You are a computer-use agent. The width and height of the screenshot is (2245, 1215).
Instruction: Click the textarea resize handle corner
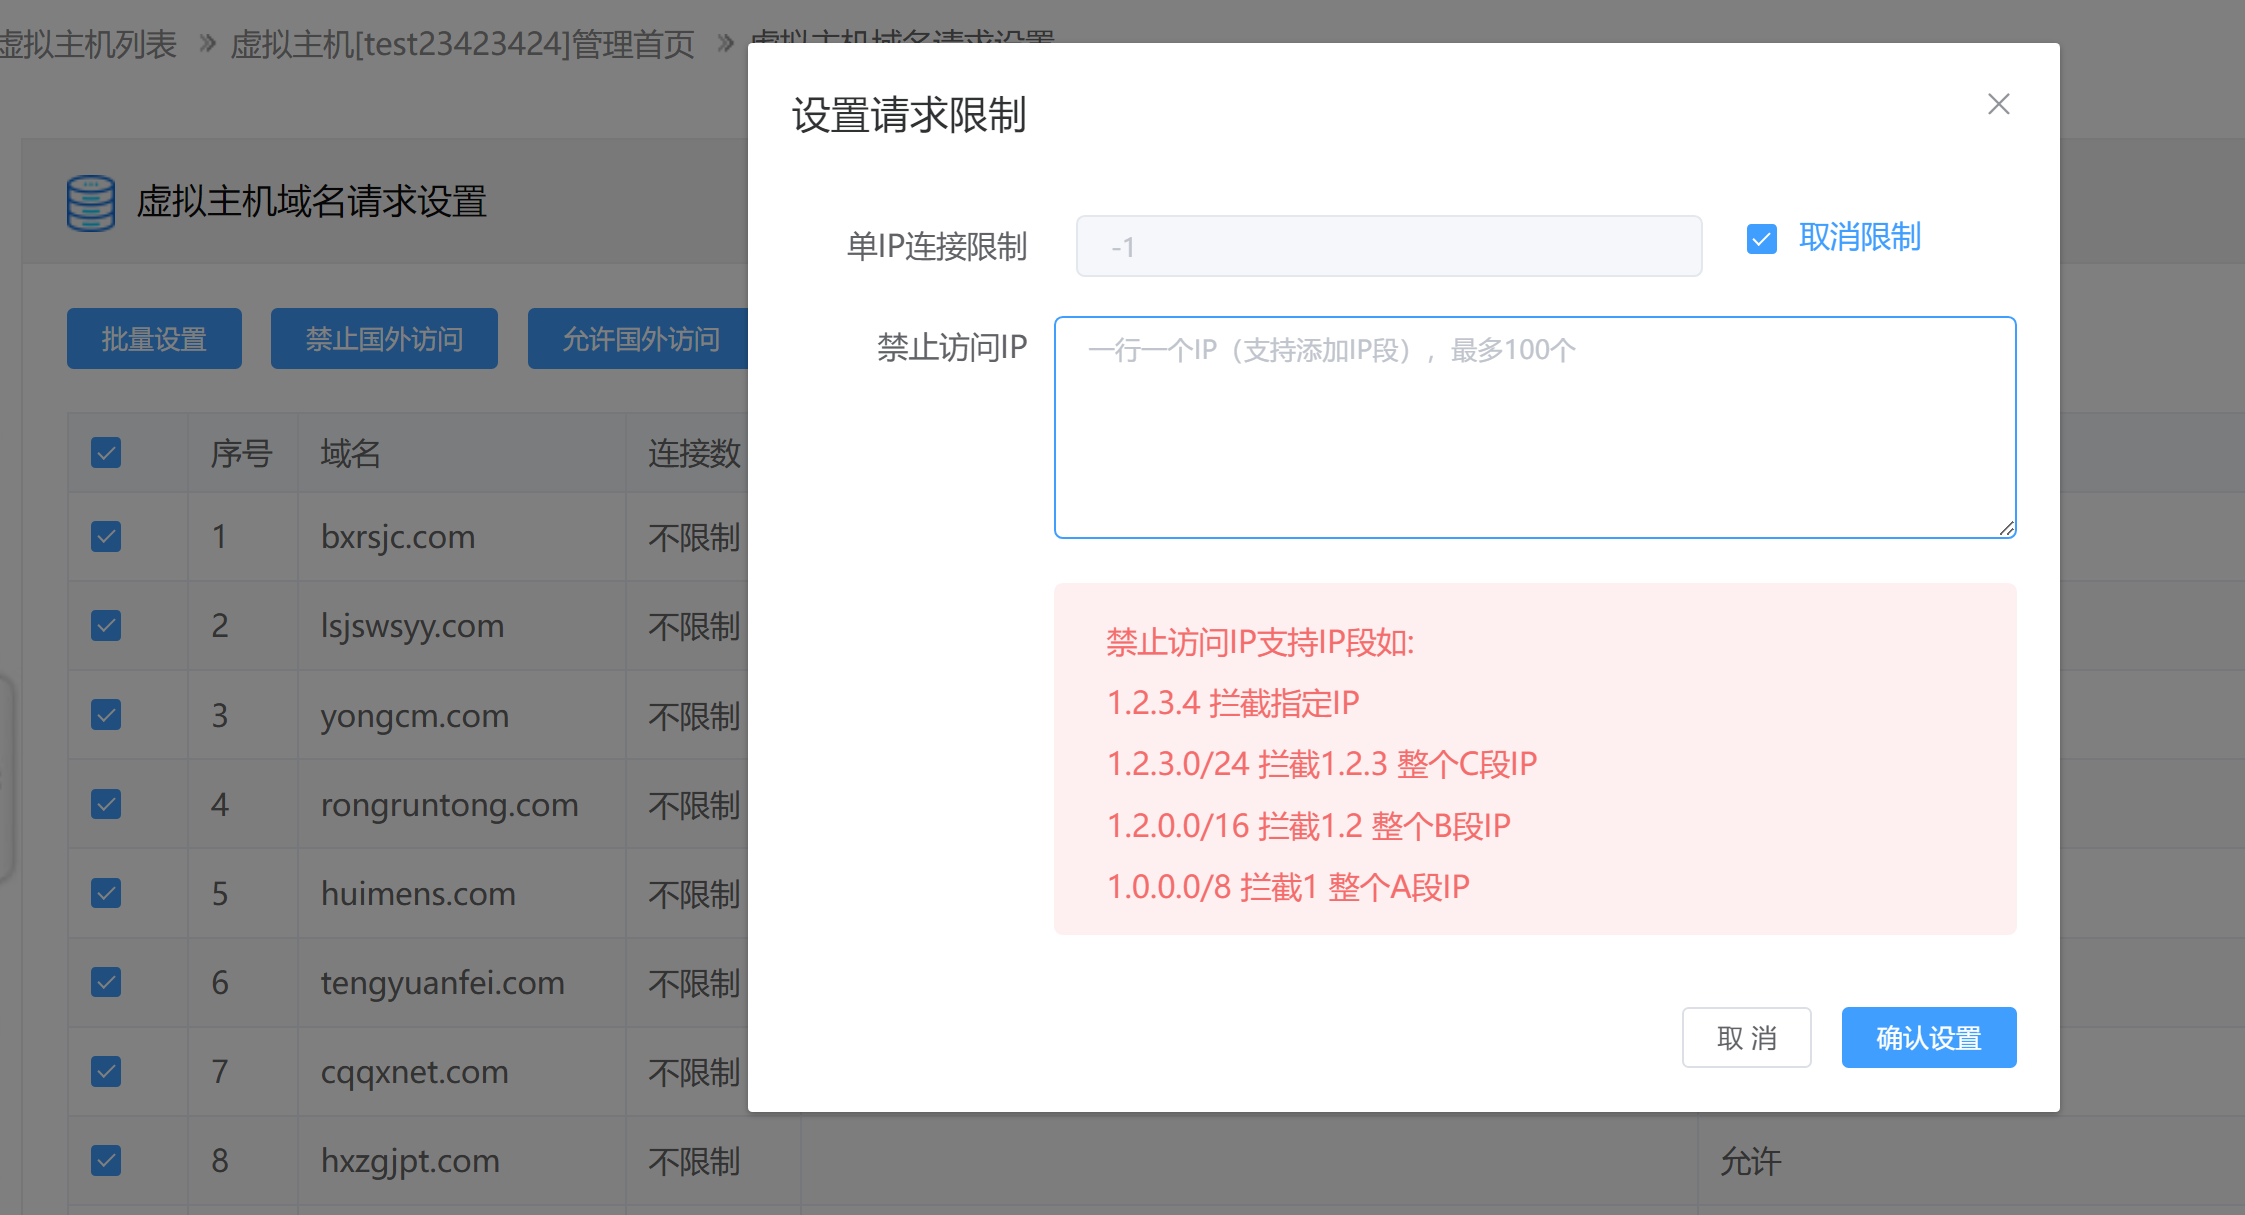[2006, 528]
